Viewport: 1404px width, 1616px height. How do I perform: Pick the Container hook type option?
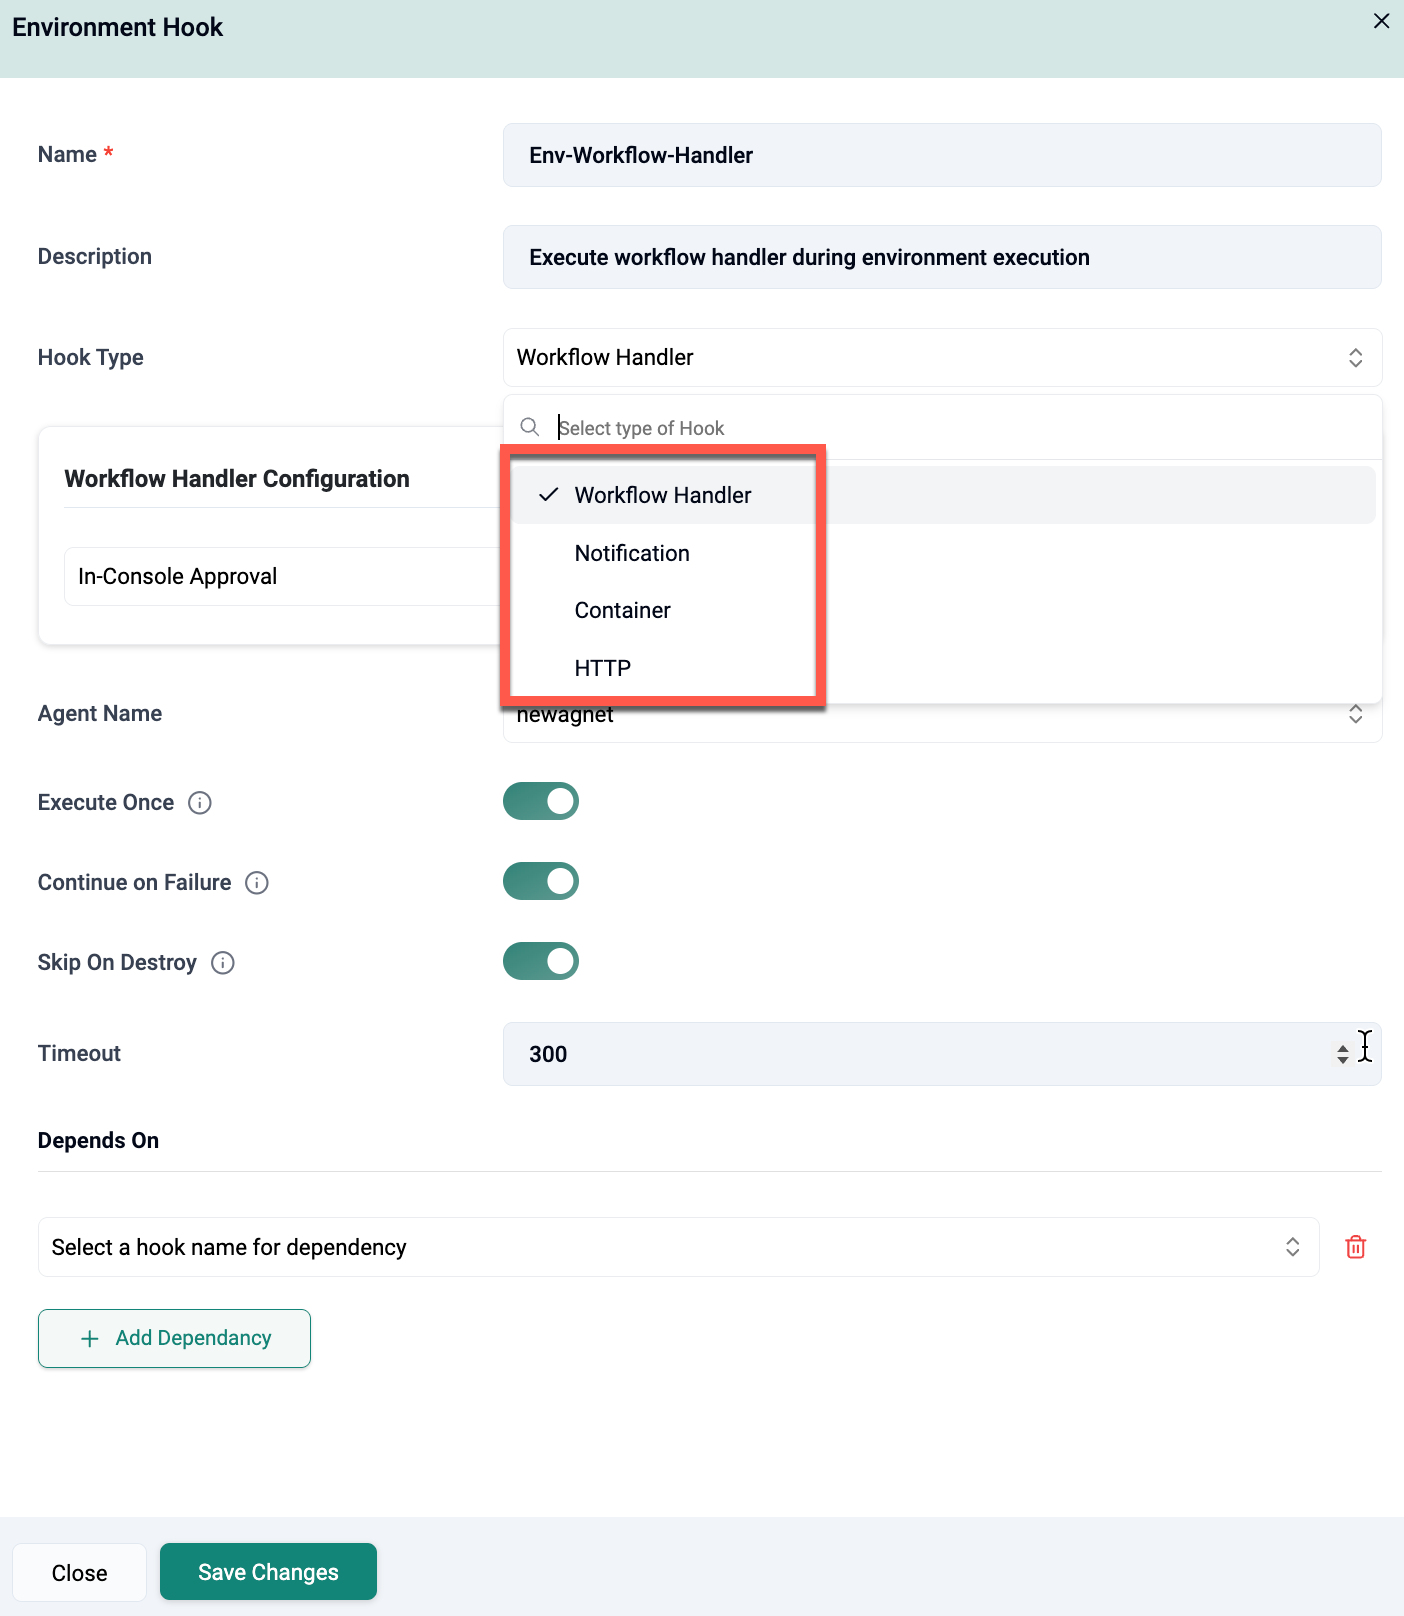[622, 610]
